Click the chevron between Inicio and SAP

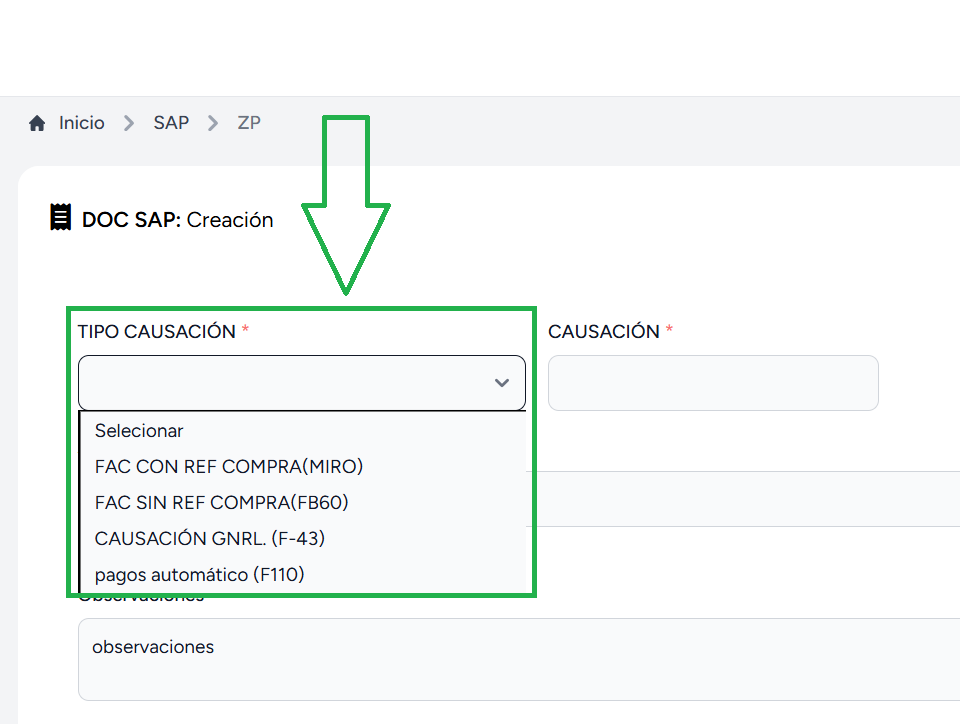129,123
